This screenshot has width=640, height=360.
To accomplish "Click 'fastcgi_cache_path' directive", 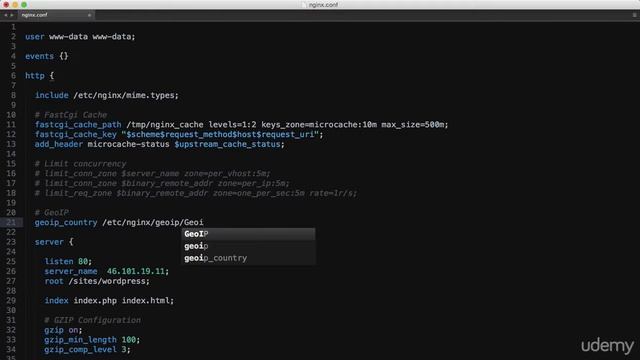I will [78, 124].
